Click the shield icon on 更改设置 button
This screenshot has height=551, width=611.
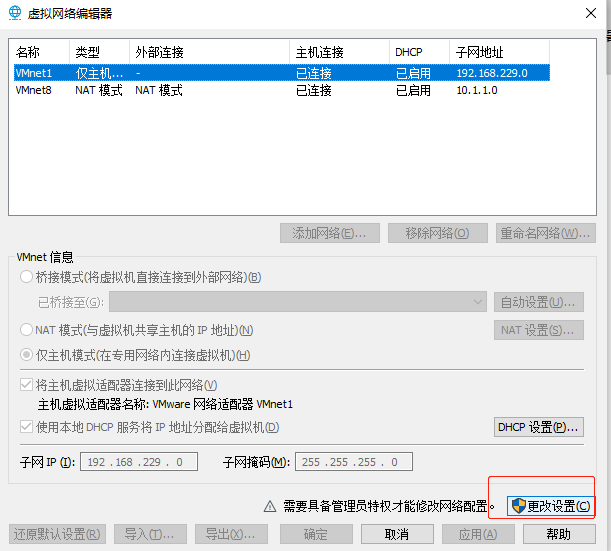coord(519,506)
